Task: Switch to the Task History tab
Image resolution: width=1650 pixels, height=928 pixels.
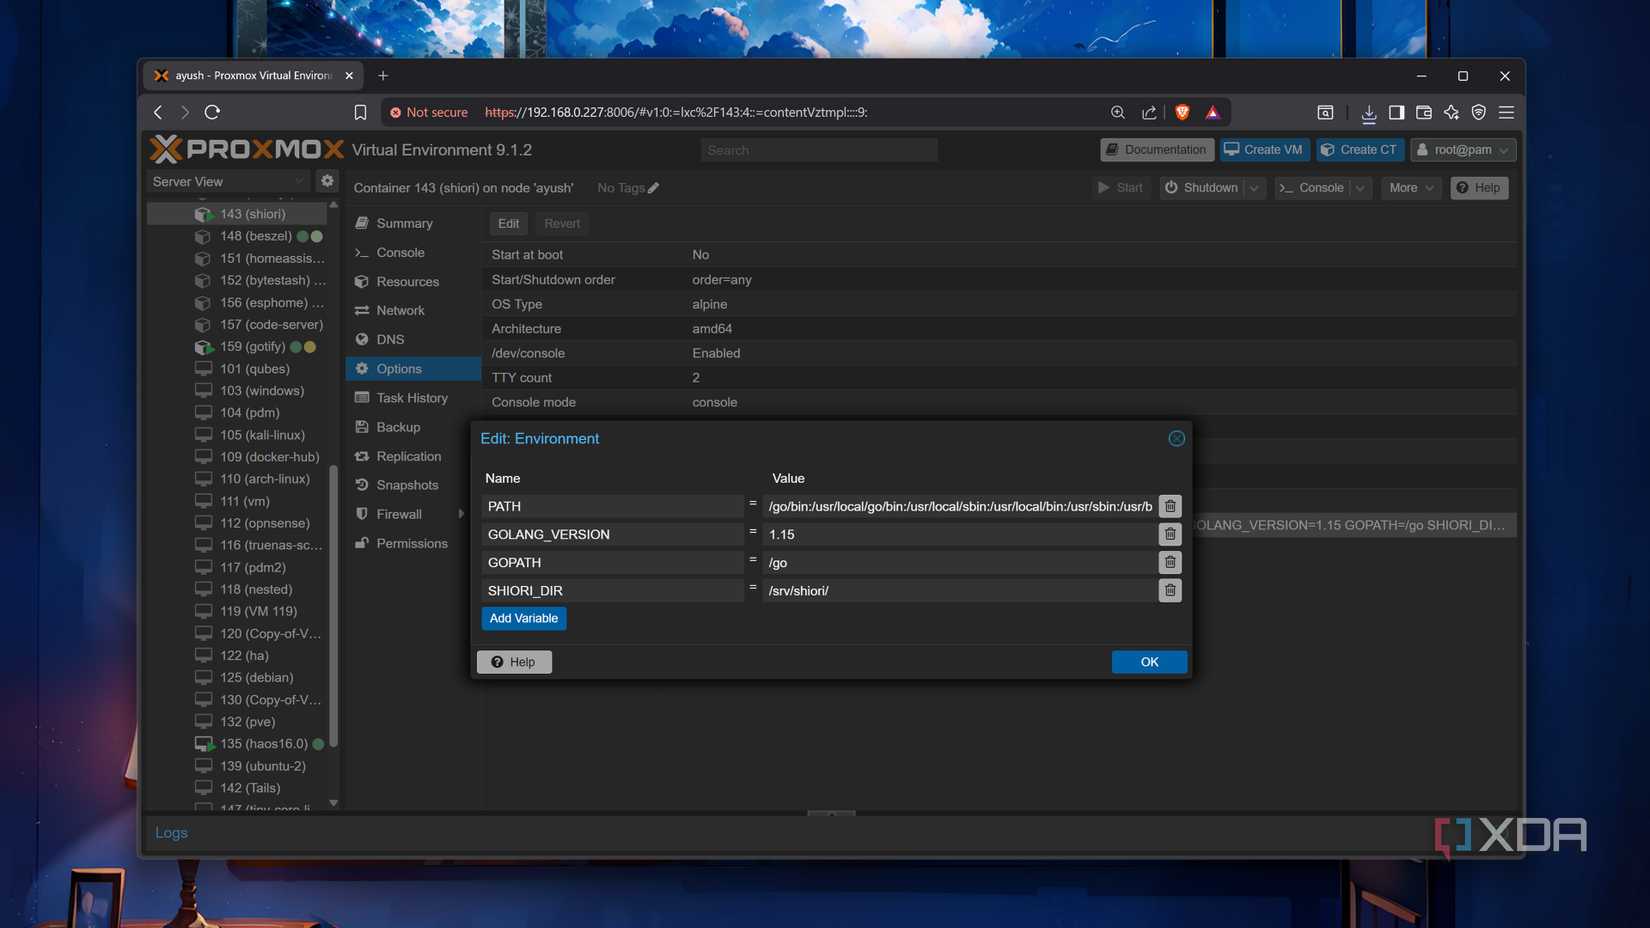Action: pos(410,397)
